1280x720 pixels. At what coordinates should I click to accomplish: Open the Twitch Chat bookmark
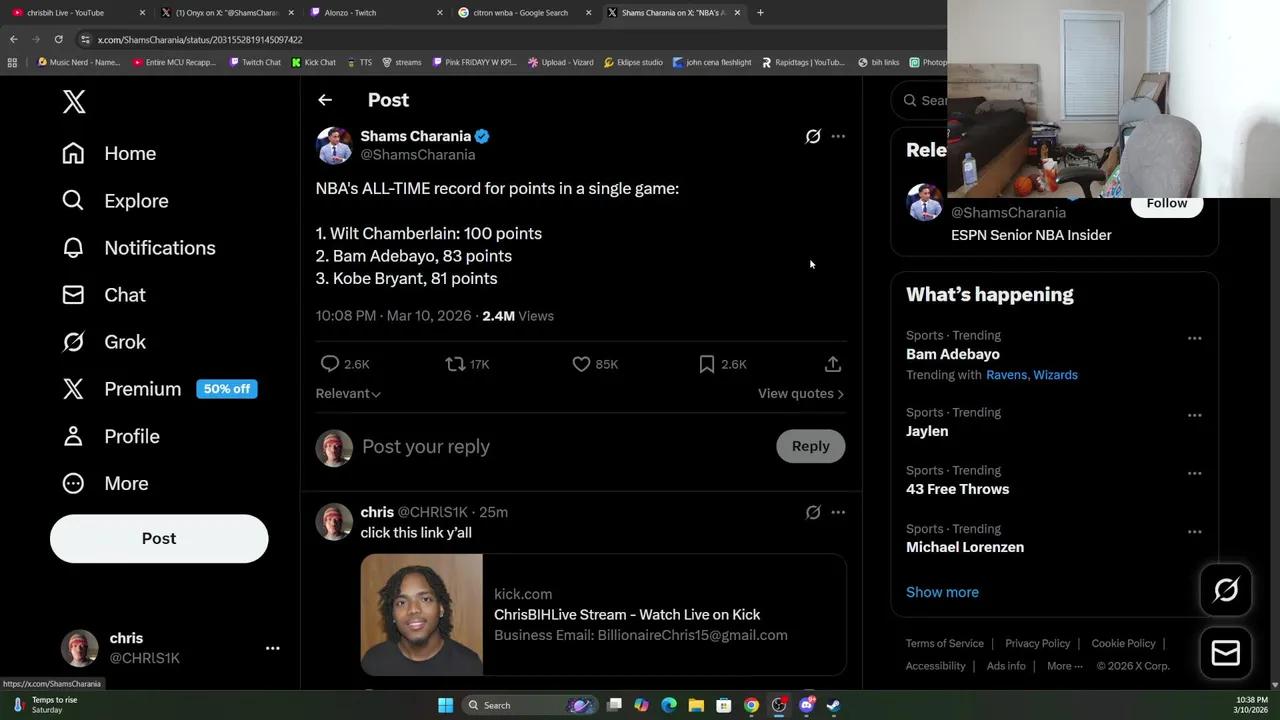tap(255, 62)
